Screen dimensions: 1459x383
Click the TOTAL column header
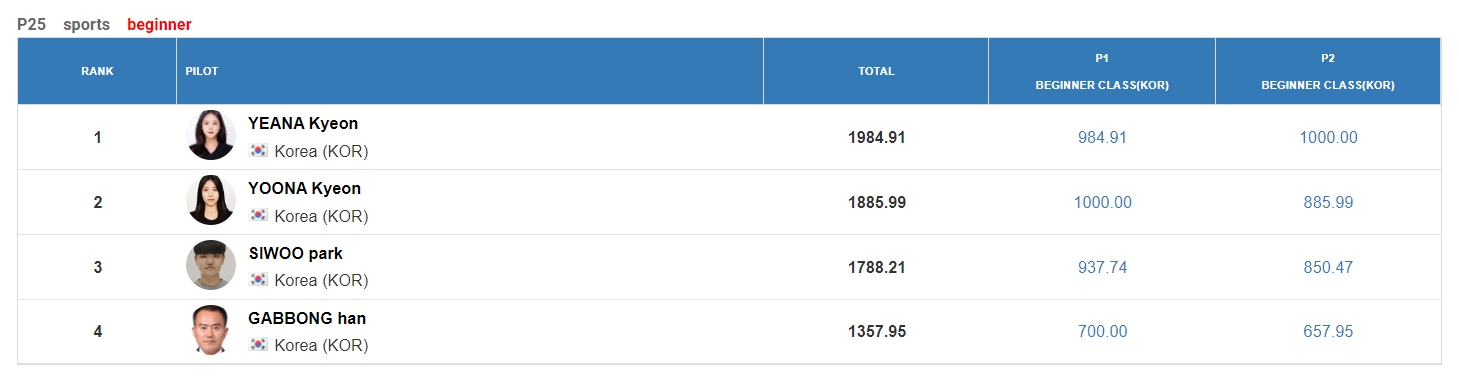pos(876,71)
